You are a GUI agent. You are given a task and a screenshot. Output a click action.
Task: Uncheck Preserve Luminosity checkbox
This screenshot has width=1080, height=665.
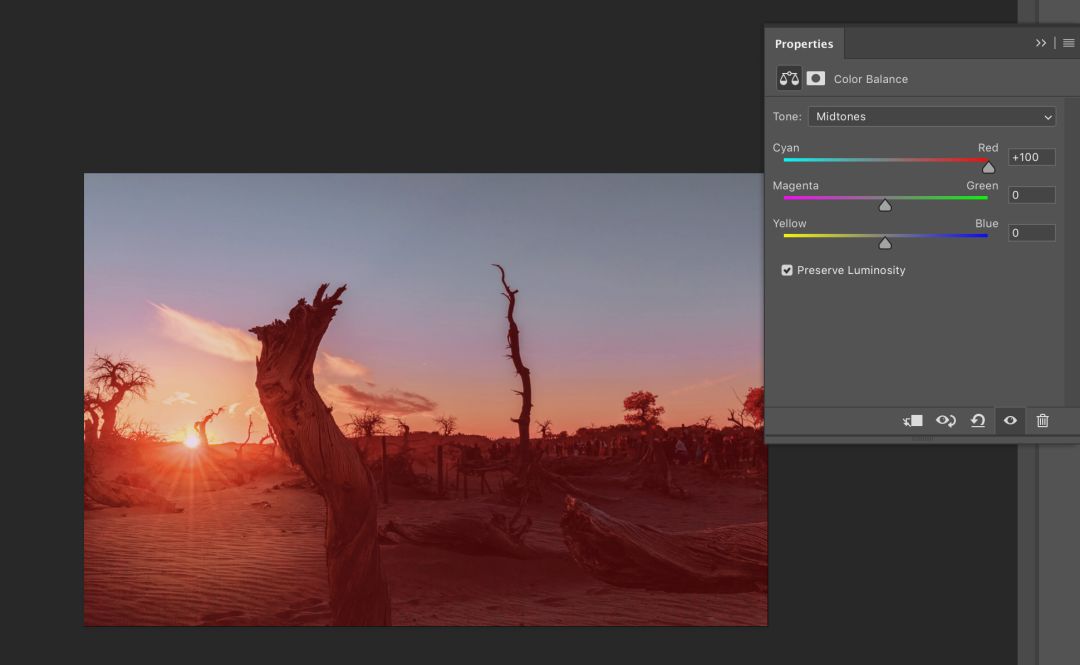(x=787, y=270)
